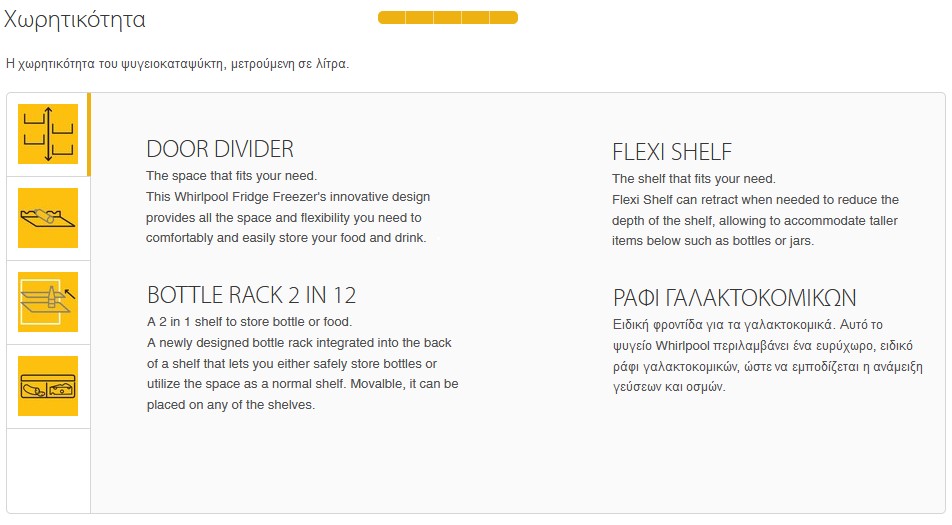Click the FLEXI SHELF heading
Image resolution: width=952 pixels, height=525 pixels.
(672, 152)
